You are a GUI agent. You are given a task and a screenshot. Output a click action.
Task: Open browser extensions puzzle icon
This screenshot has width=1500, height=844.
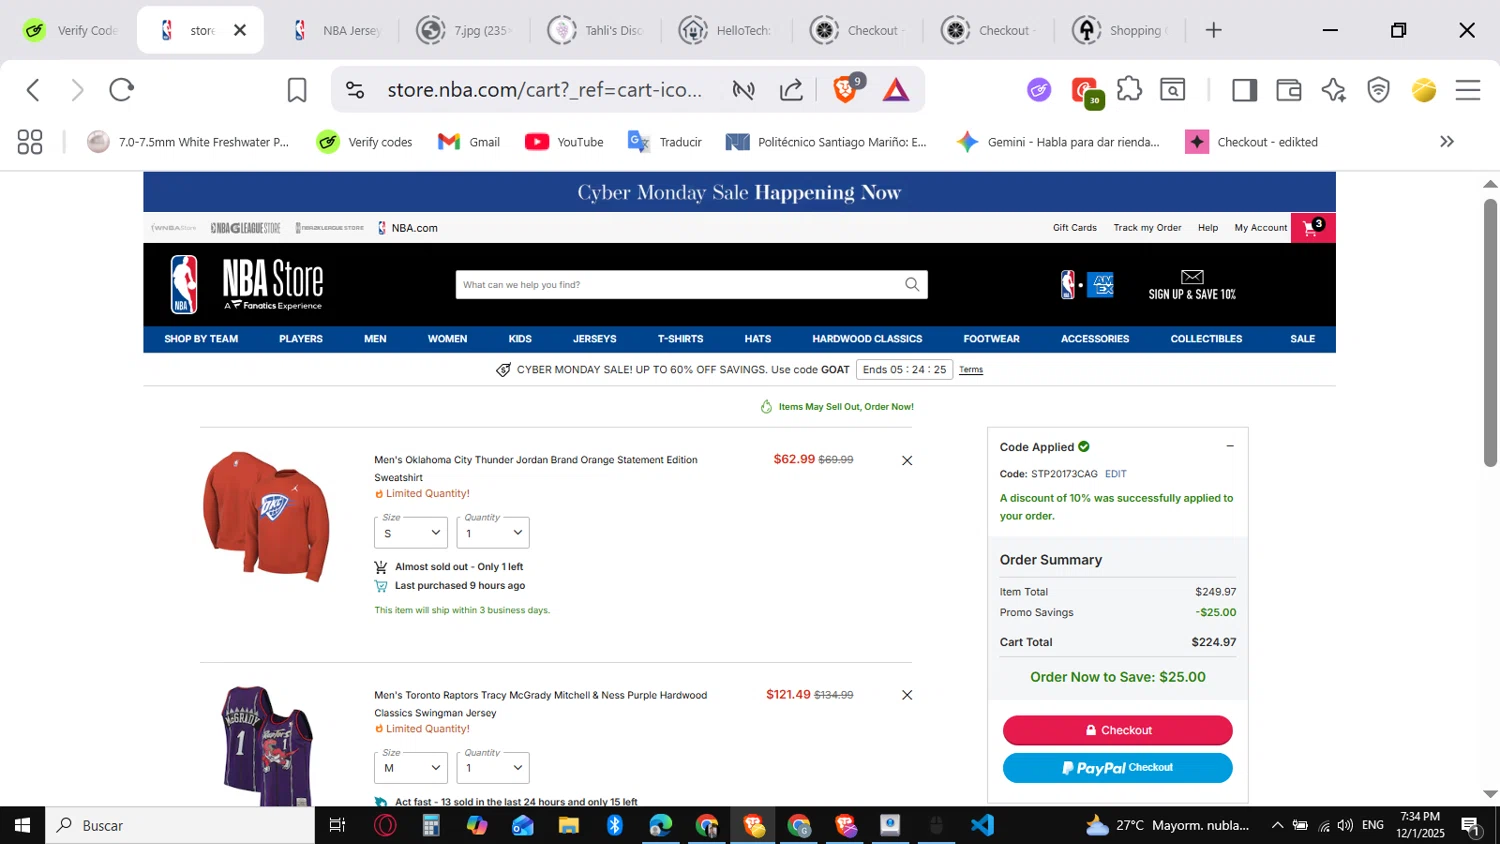coord(1130,89)
